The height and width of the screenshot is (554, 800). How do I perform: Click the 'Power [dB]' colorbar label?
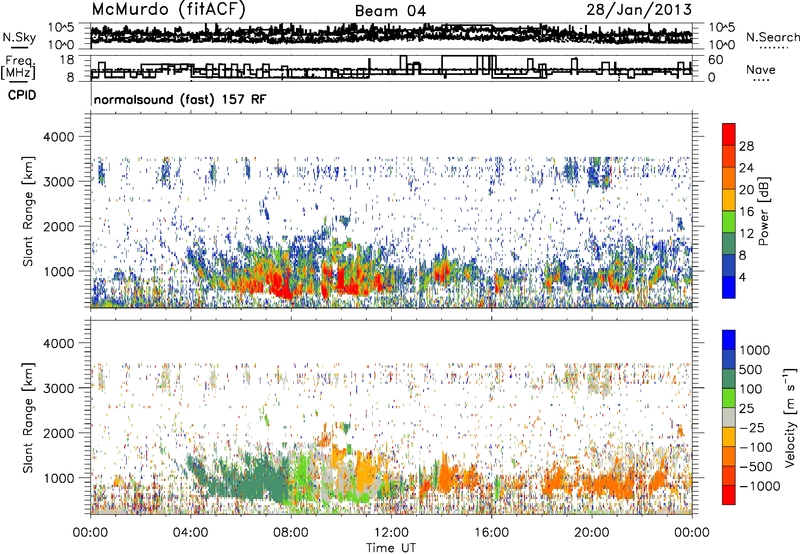tap(764, 211)
